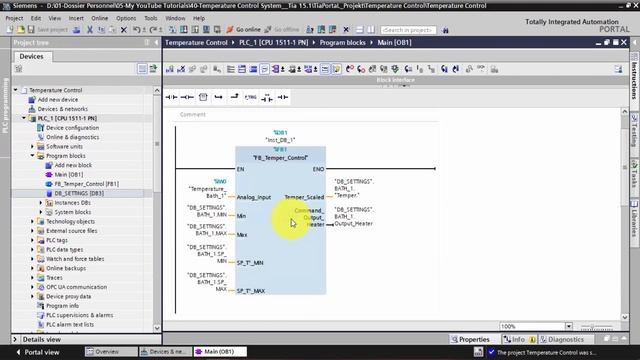The height and width of the screenshot is (360, 640).
Task: Switch to the Overview taskbar tab
Action: 111,352
